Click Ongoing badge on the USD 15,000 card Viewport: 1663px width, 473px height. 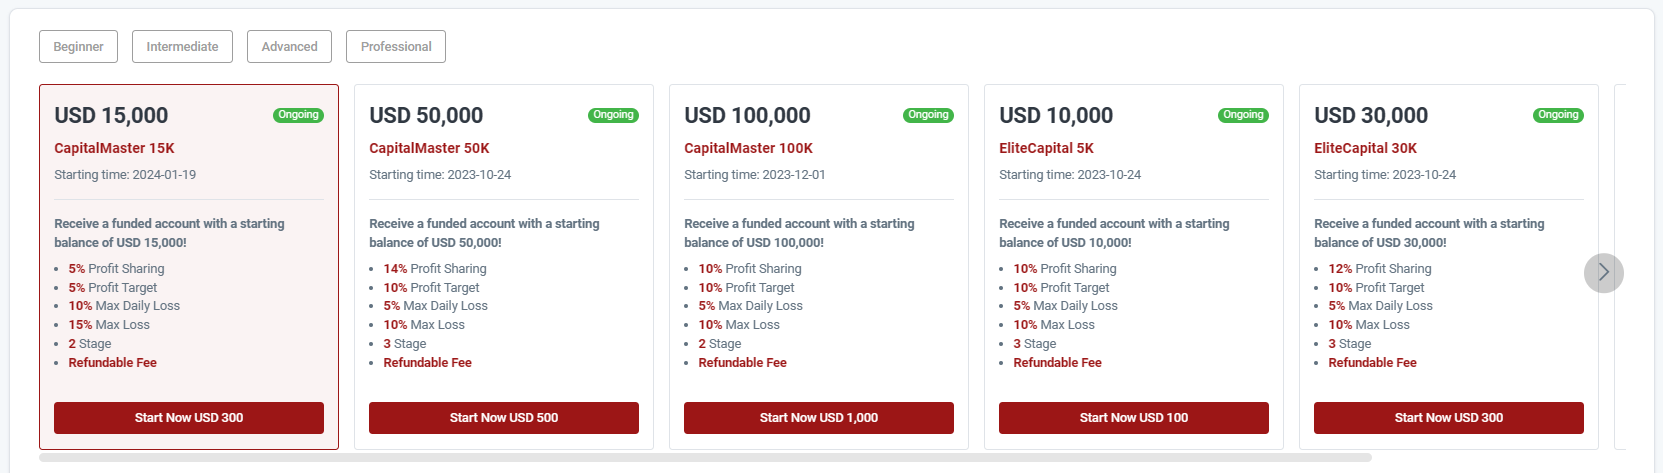[298, 115]
